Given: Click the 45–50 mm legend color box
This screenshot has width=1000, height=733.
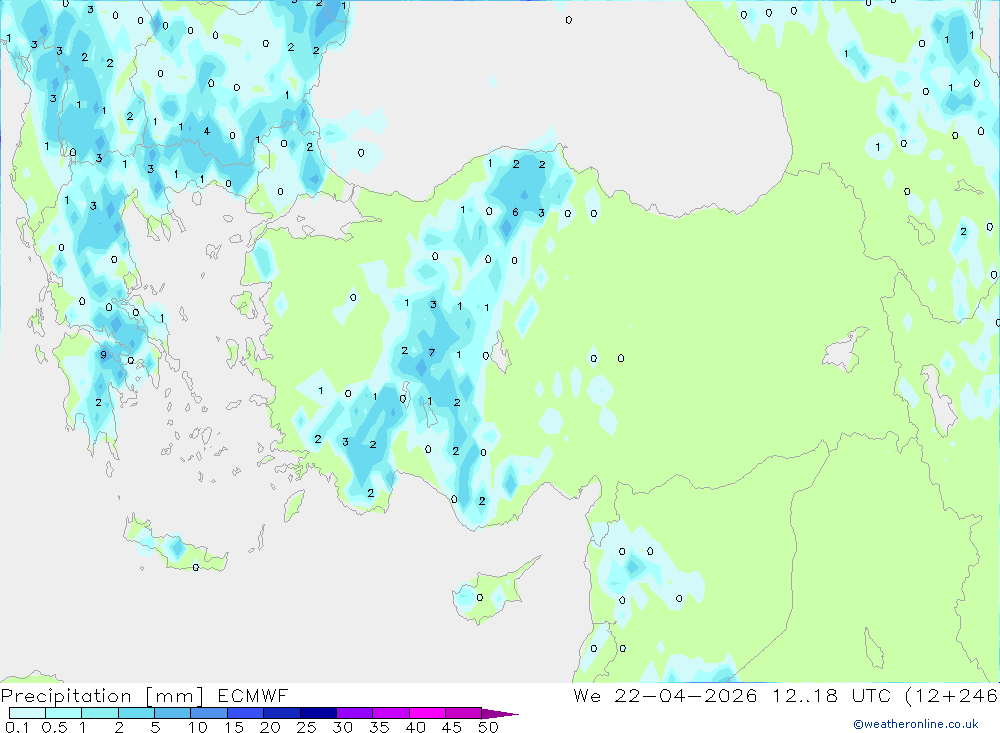Looking at the screenshot, I should 463,713.
